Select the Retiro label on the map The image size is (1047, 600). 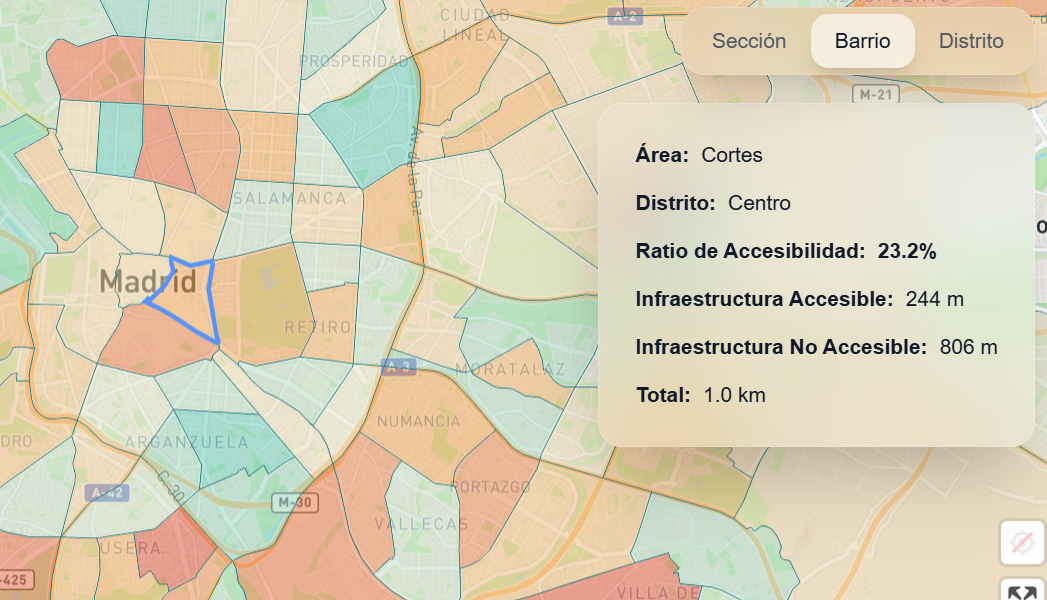coord(317,327)
